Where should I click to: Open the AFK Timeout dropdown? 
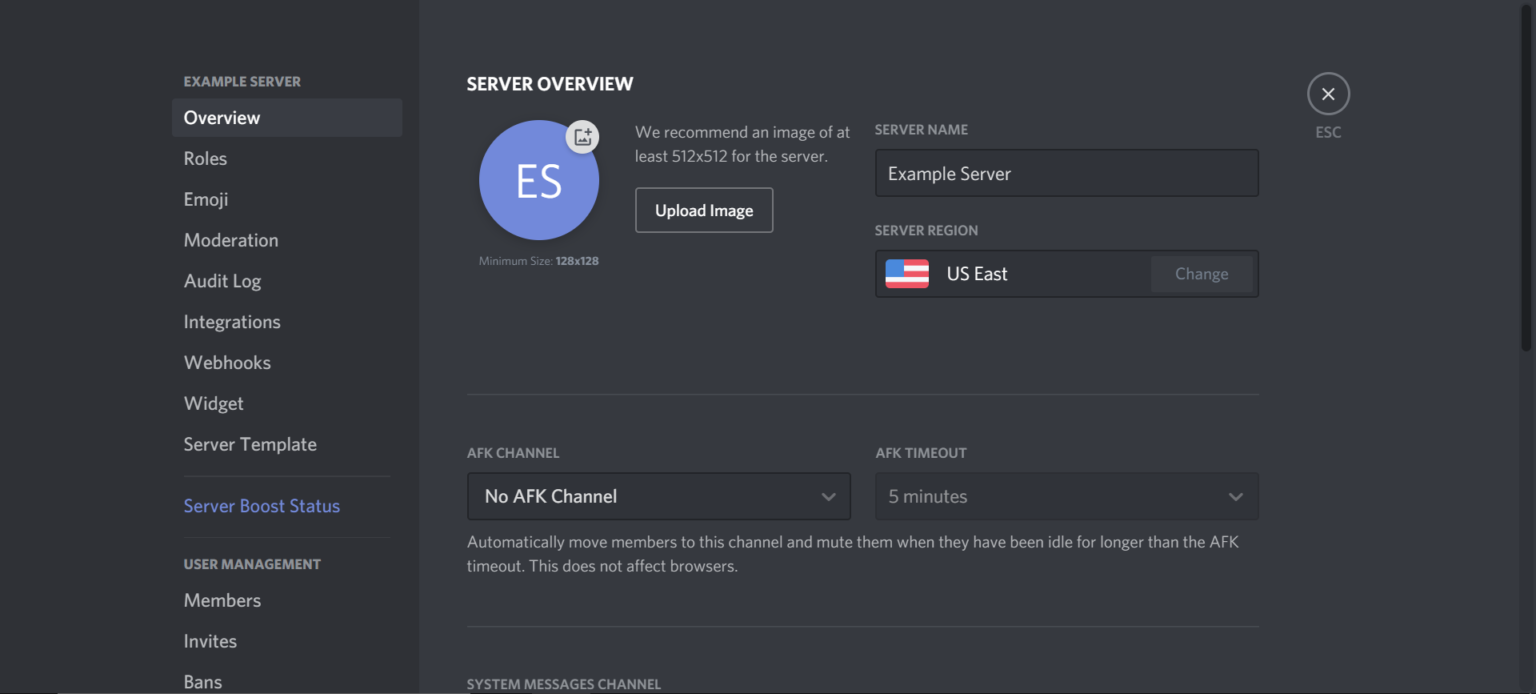pyautogui.click(x=1066, y=496)
